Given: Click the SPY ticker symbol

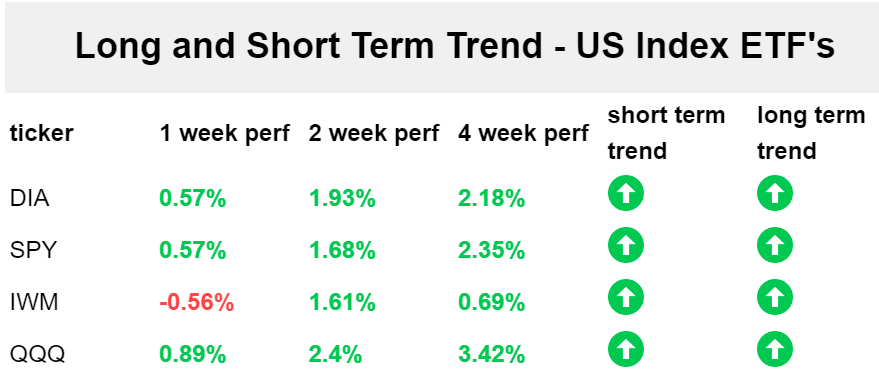Looking at the screenshot, I should tap(33, 251).
